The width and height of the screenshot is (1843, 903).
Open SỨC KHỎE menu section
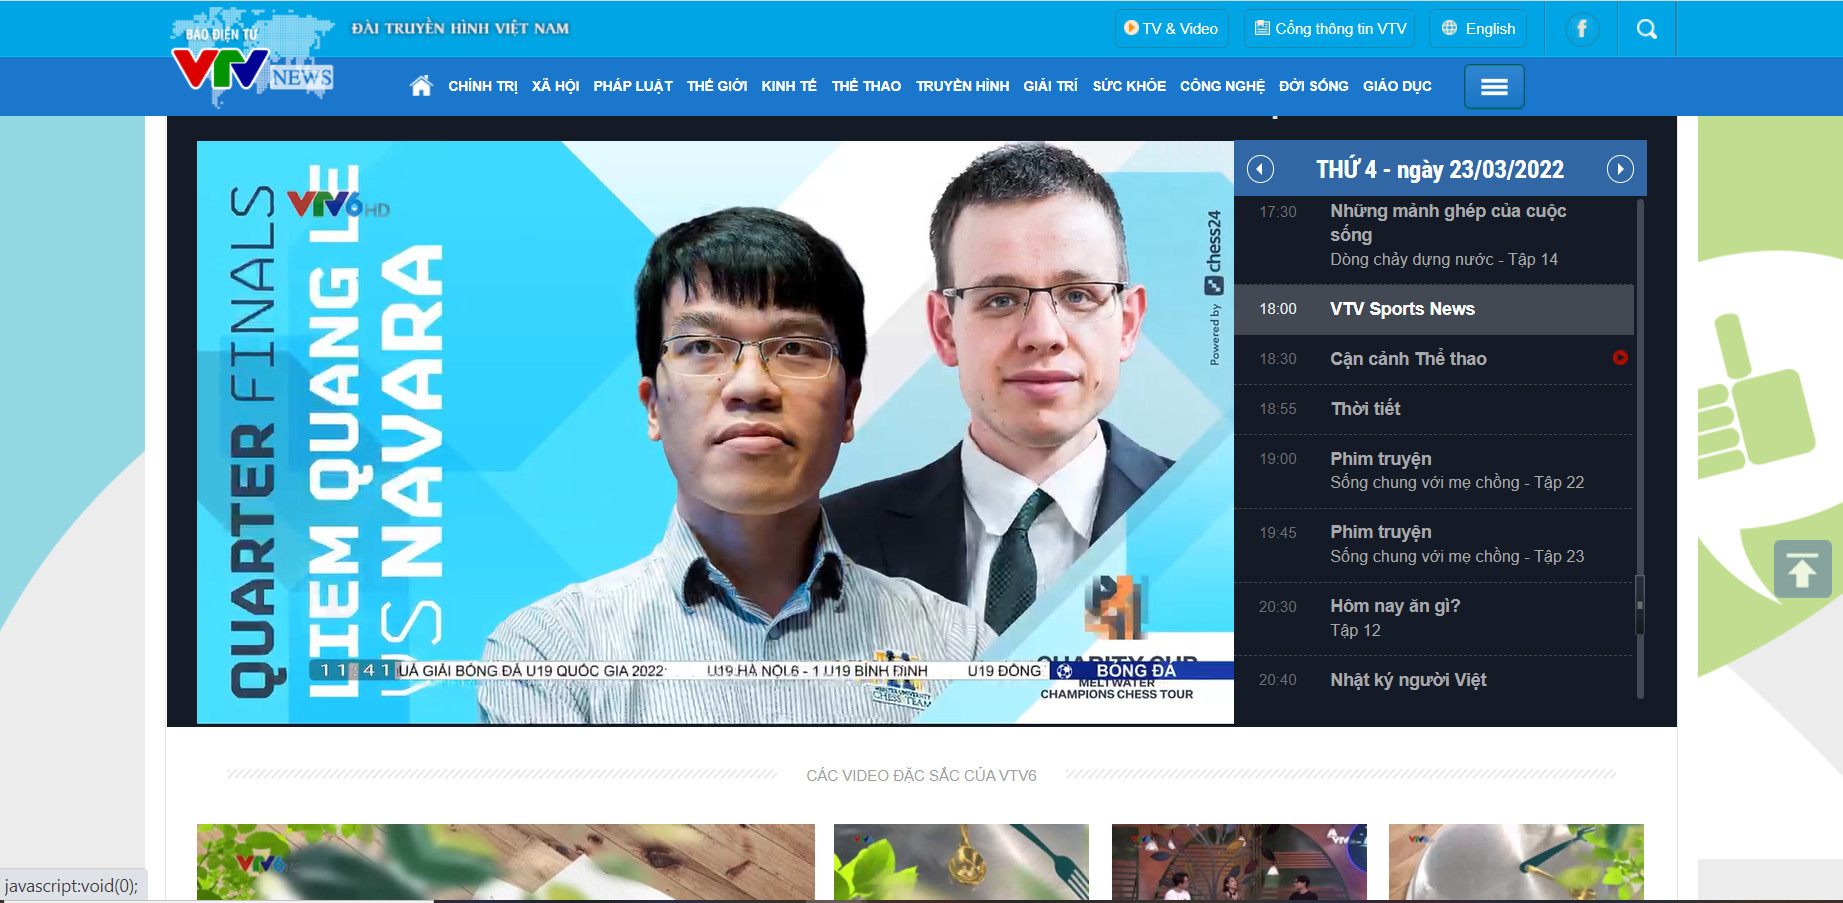(1129, 86)
